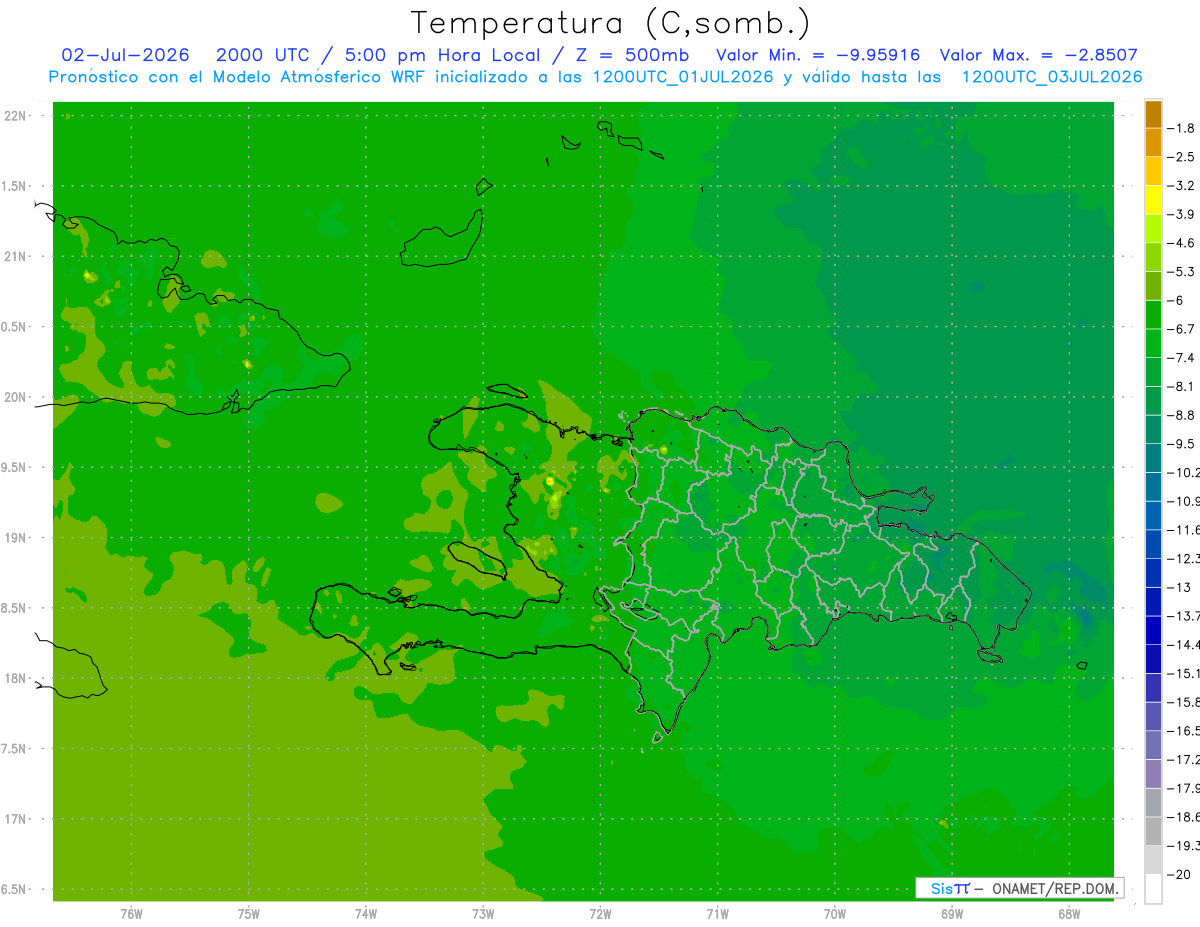Click the '74W' longitude label
The width and height of the screenshot is (1200, 927).
click(366, 913)
